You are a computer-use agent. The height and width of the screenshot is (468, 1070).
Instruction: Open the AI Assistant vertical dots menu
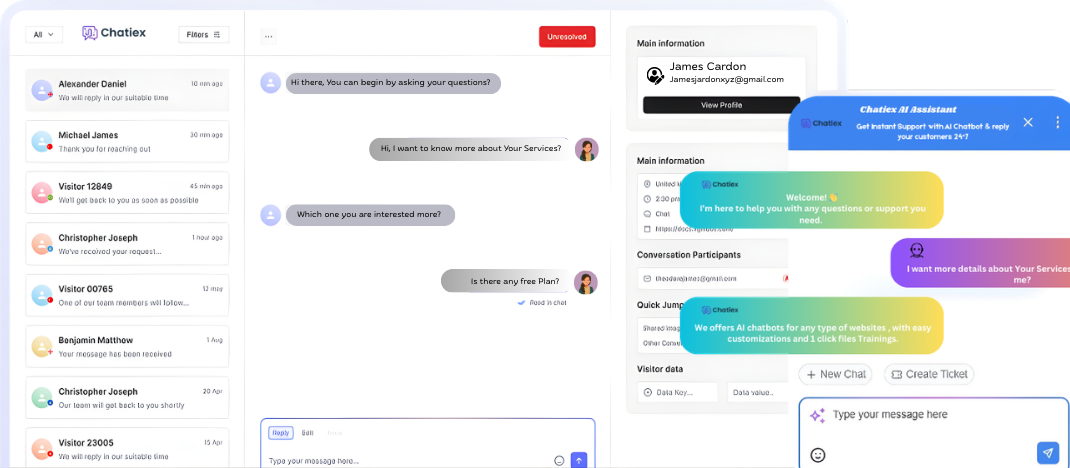pyautogui.click(x=1057, y=122)
